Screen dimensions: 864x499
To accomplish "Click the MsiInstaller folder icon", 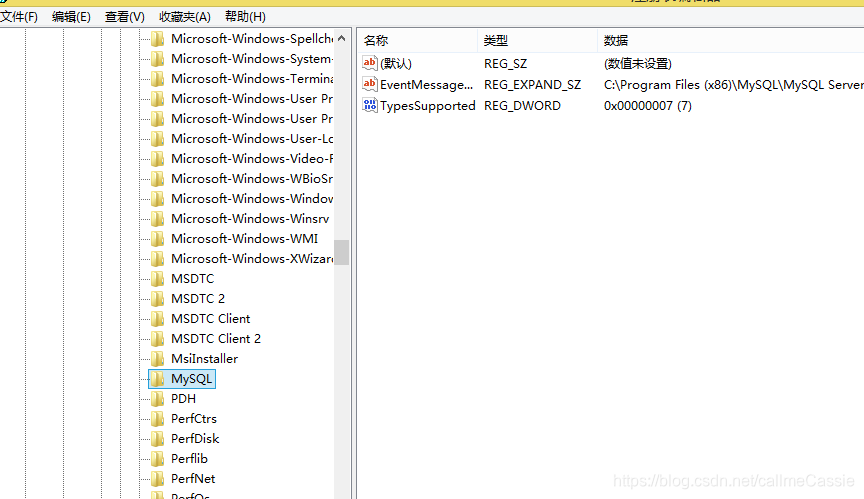I will [158, 359].
